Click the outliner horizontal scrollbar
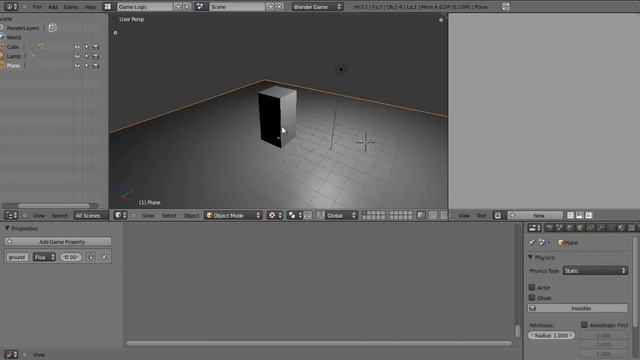 coord(53,206)
